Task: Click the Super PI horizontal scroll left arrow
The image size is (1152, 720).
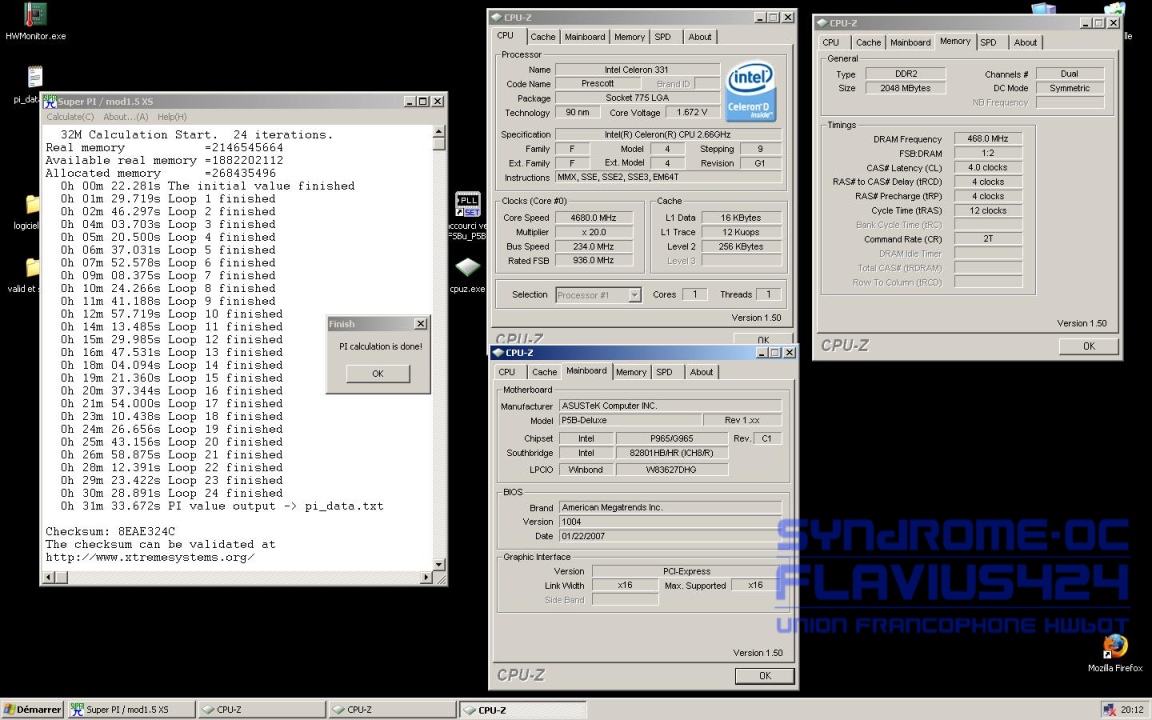Action: coord(49,577)
